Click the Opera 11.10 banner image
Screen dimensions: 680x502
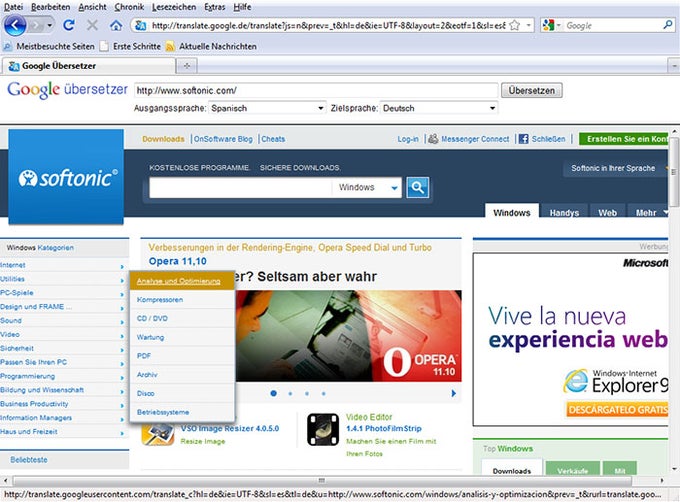click(x=348, y=336)
